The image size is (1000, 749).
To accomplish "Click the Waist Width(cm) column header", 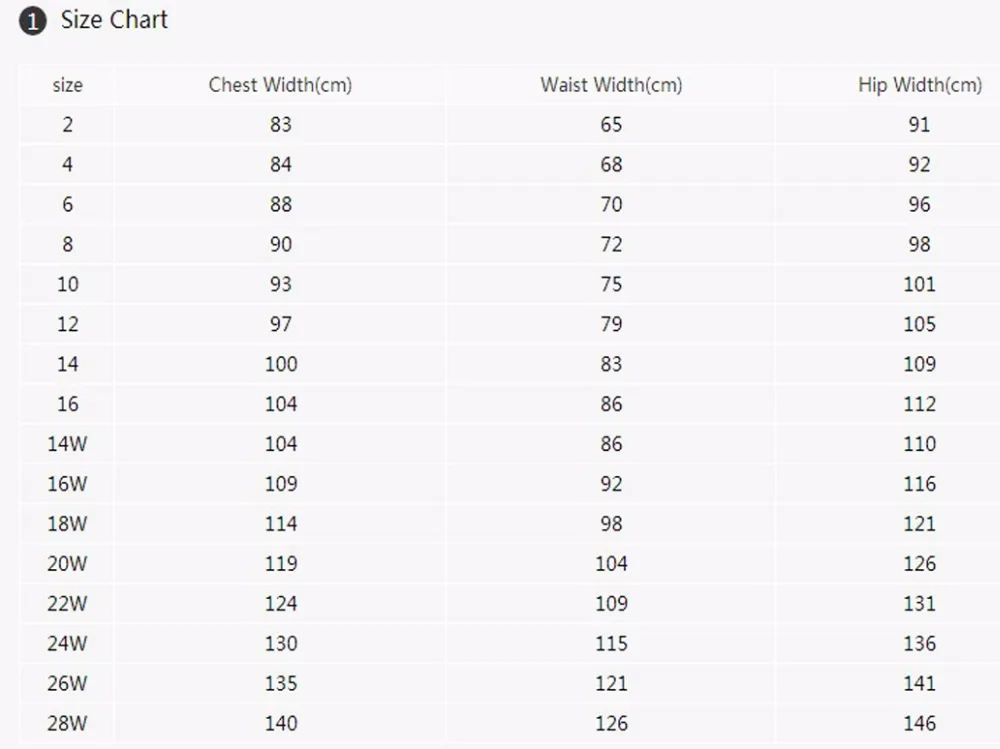I will click(611, 85).
